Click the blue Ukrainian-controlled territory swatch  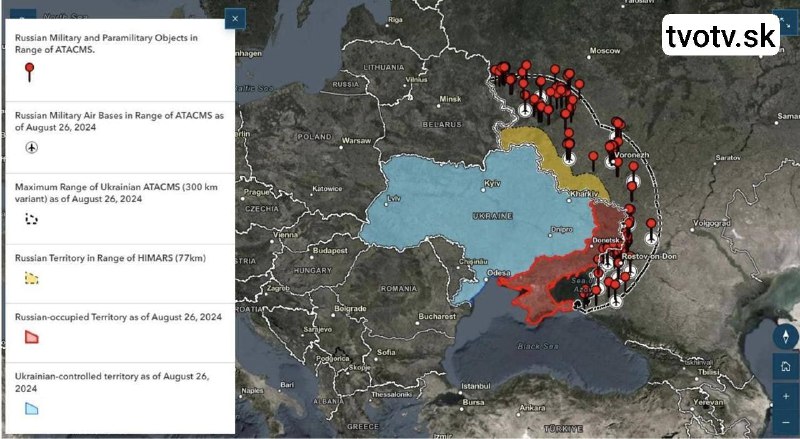(31, 408)
